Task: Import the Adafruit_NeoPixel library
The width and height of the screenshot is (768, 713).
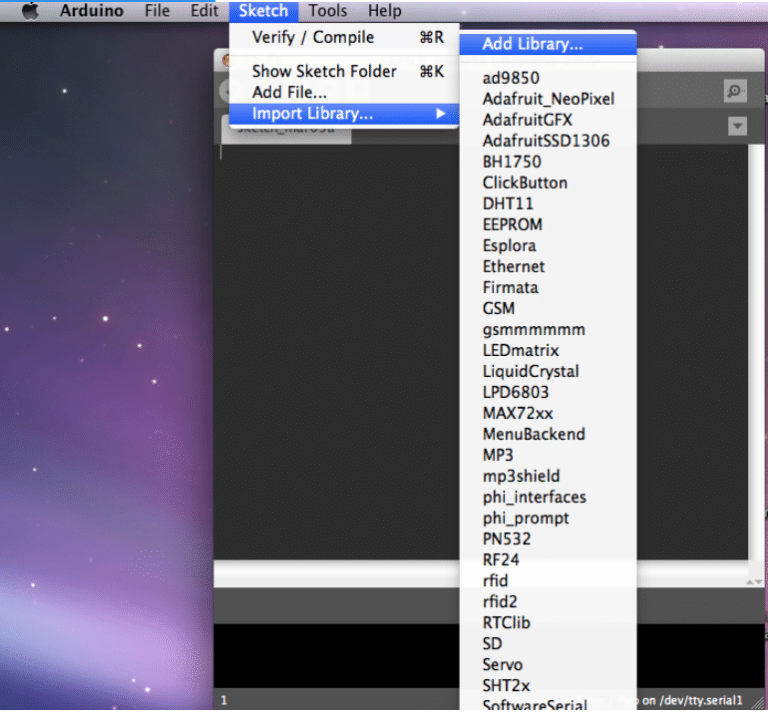Action: pyautogui.click(x=548, y=99)
